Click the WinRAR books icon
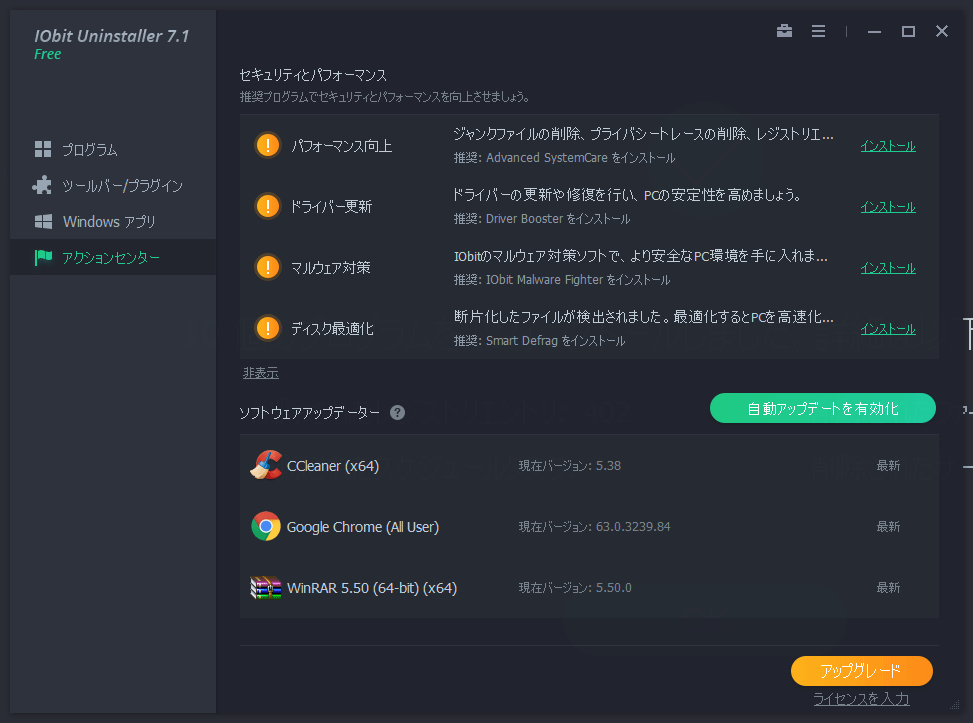 pyautogui.click(x=266, y=587)
